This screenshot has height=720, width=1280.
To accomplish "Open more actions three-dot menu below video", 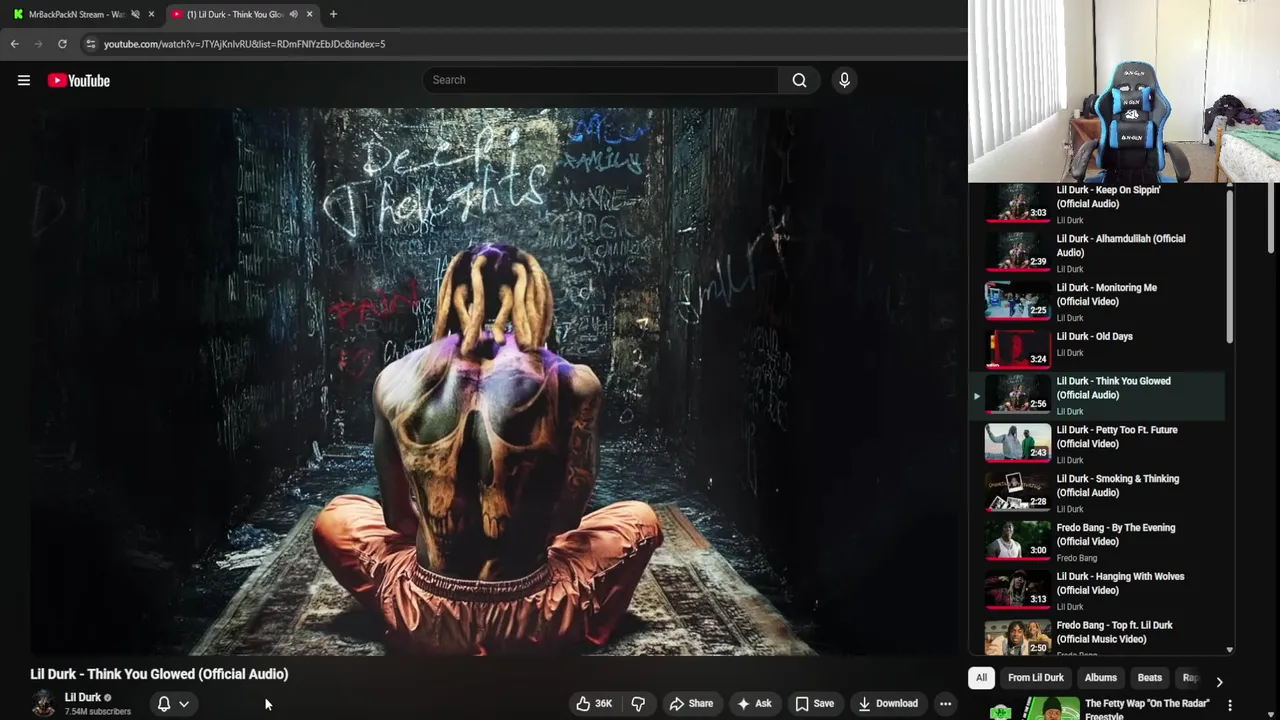I will 945,704.
